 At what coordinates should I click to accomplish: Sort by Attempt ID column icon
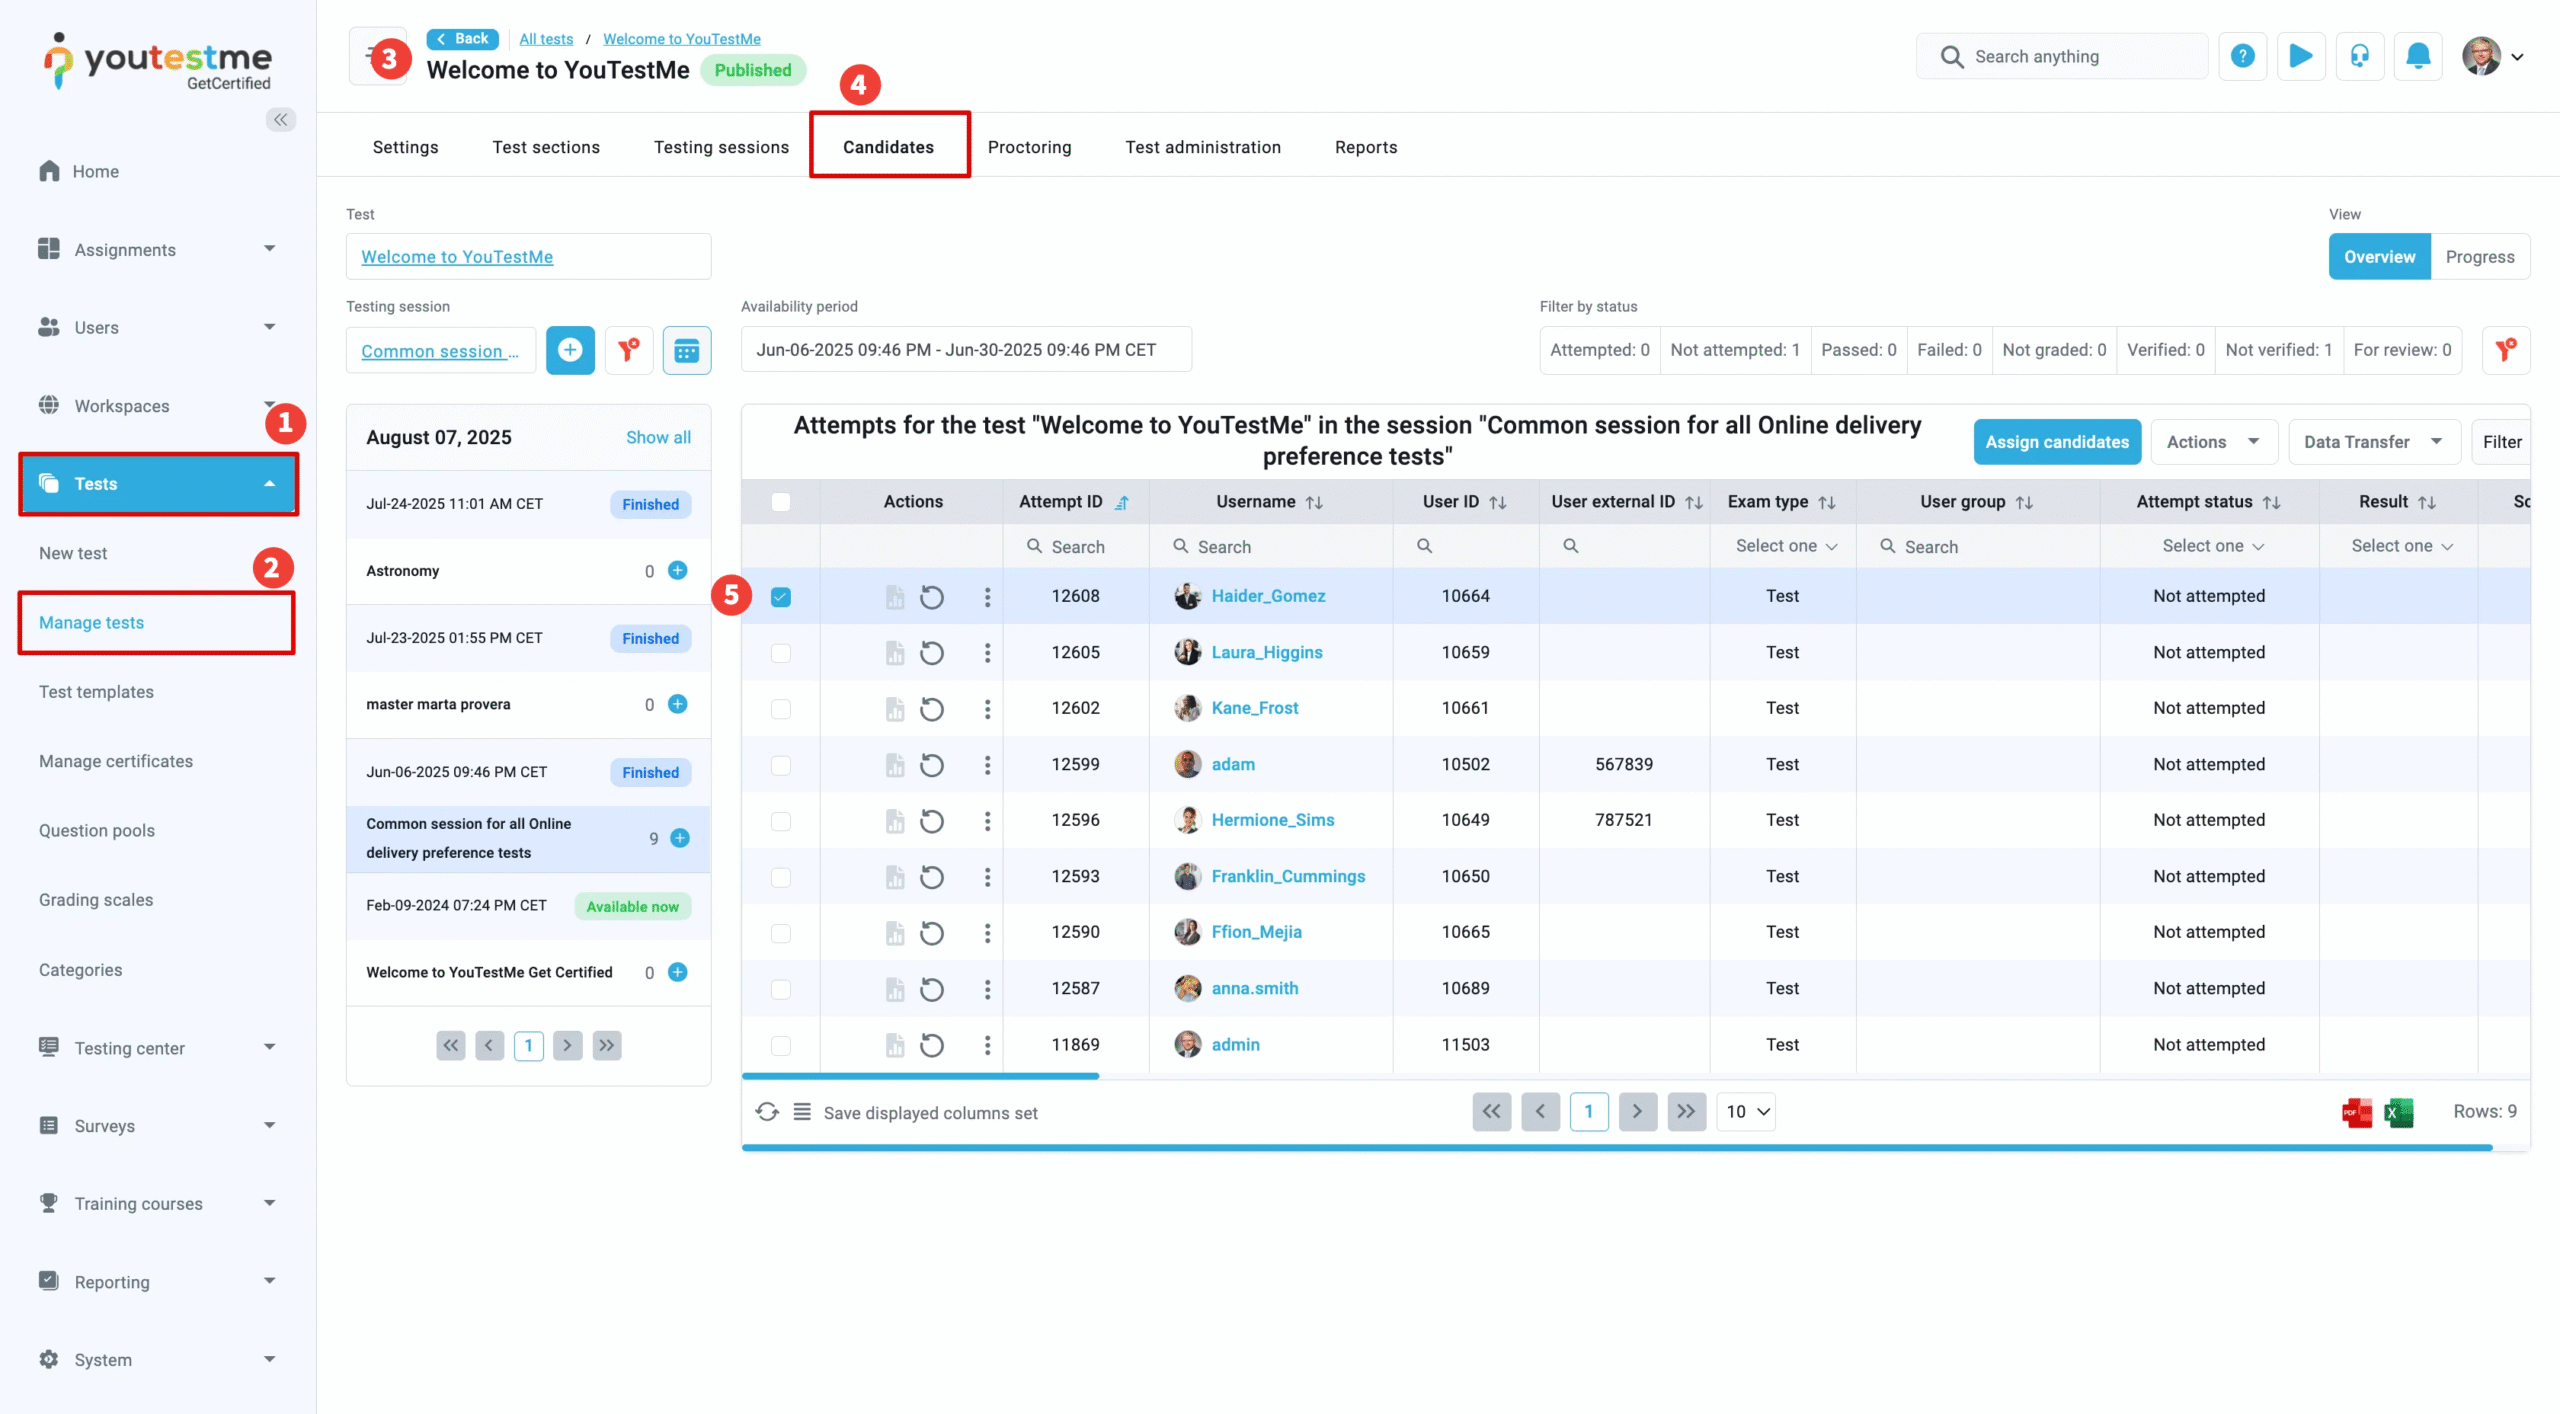(x=1122, y=503)
